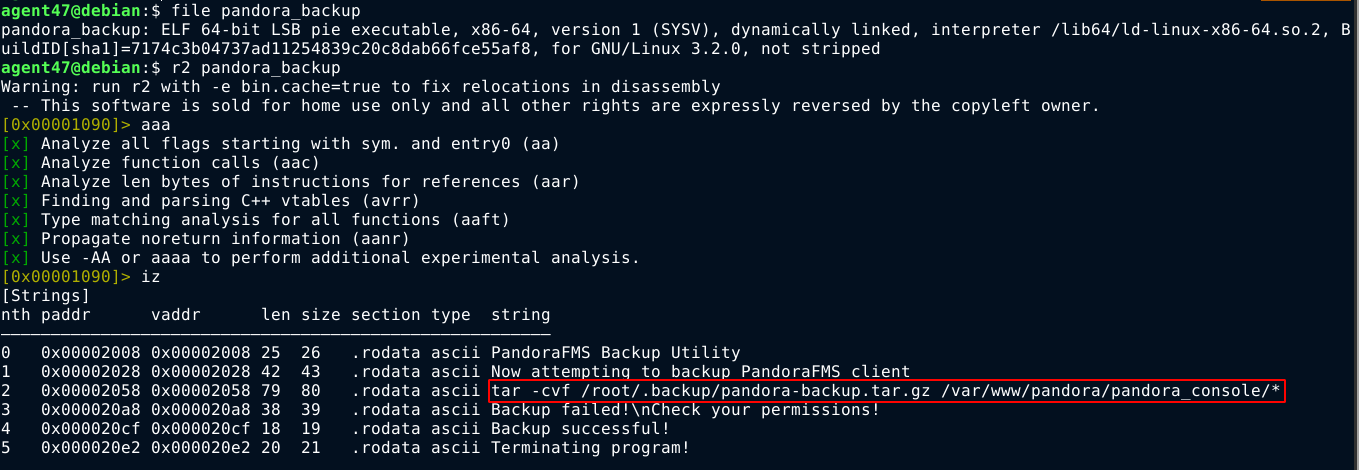Click the "vaddr" column header
The image size is (1359, 470).
(176, 315)
